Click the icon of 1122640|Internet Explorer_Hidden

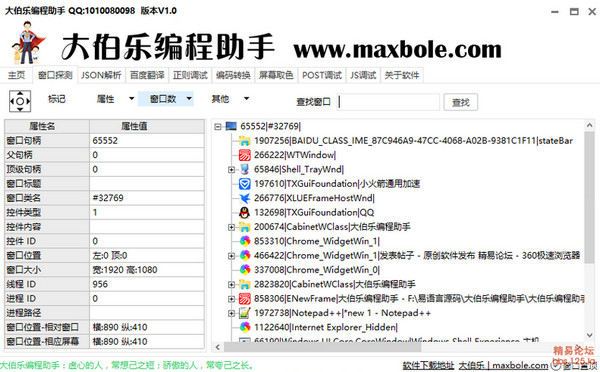pos(245,327)
